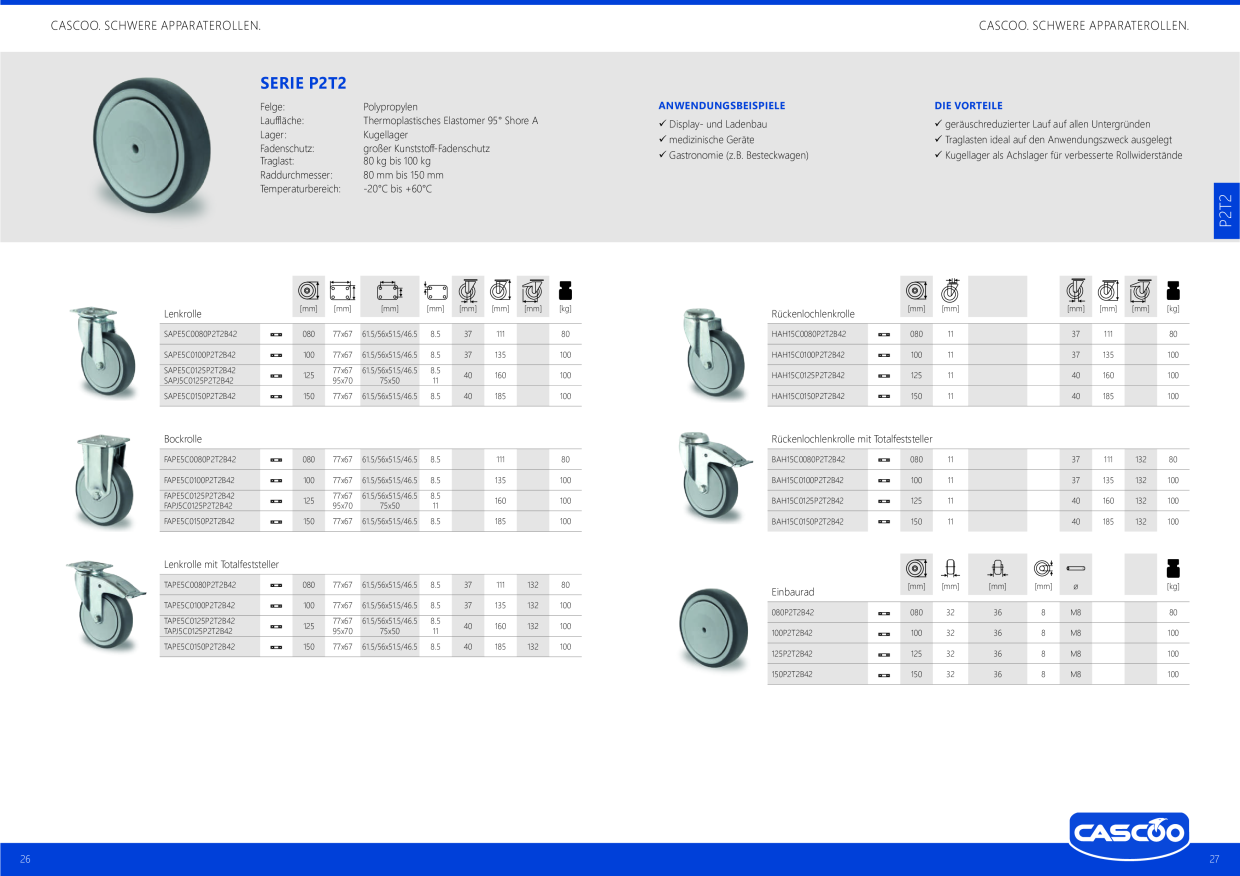Click the bearing icon in the FAPE5C0100P2T2B42 row

[277, 480]
